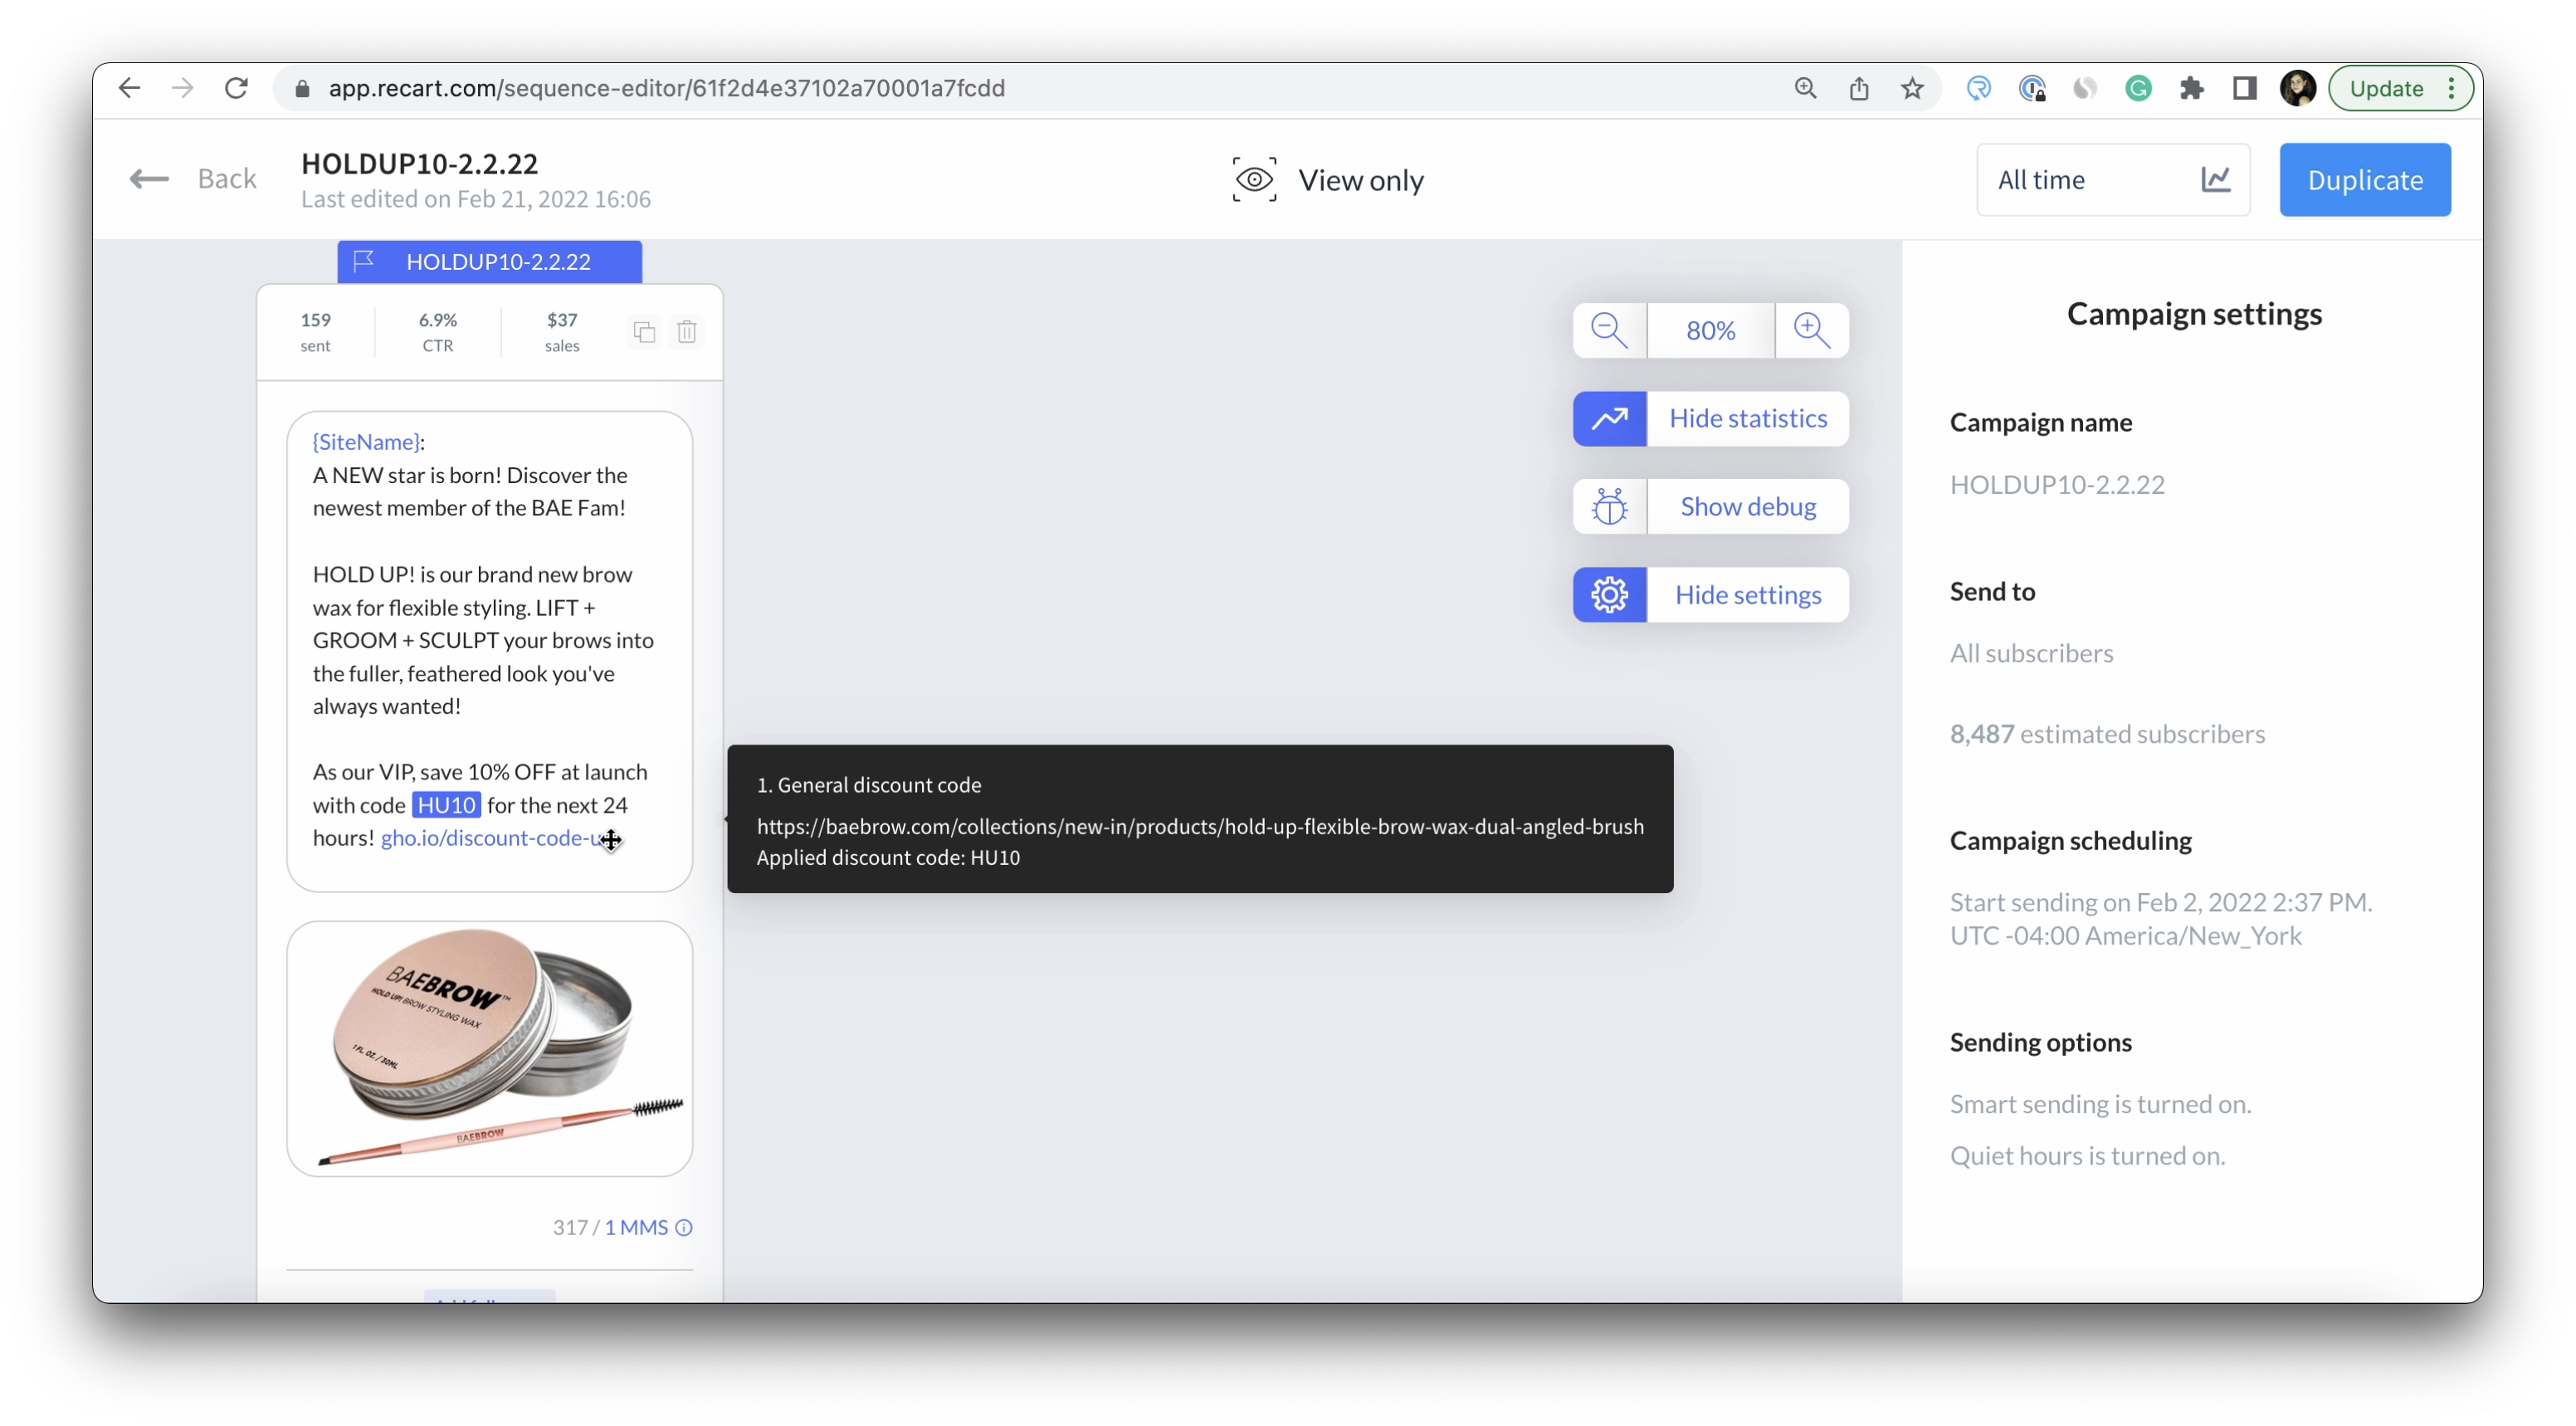Click the Chrome Update button
2576x1426 pixels.
click(2386, 88)
